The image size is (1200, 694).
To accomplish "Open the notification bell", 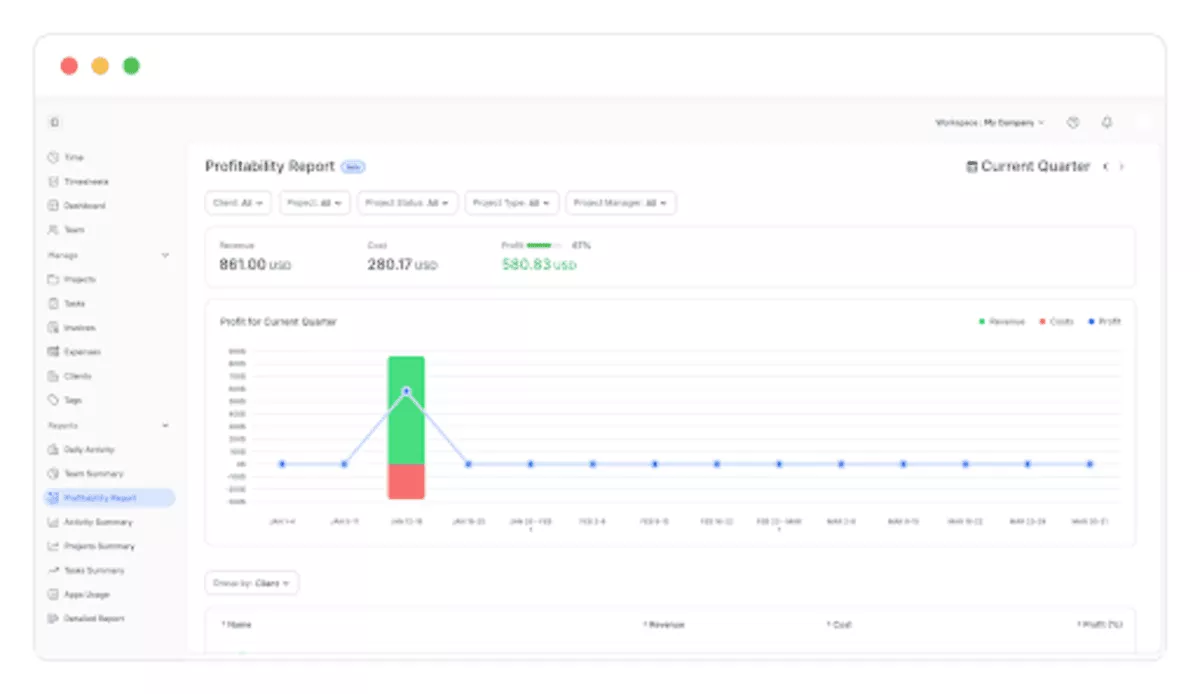I will click(x=1106, y=122).
